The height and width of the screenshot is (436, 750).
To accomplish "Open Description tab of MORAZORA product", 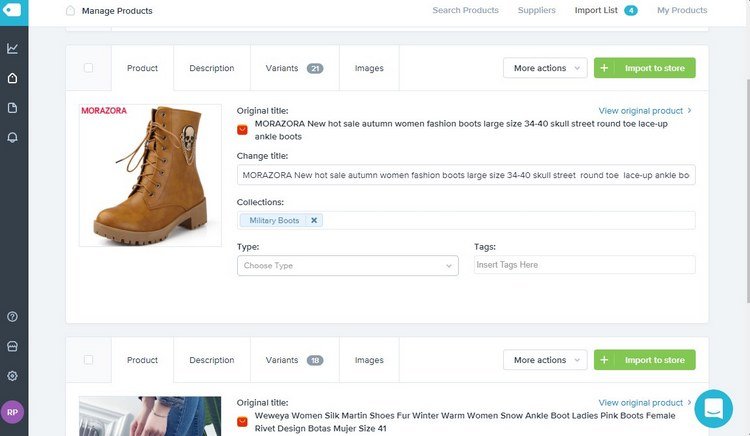I will click(212, 68).
